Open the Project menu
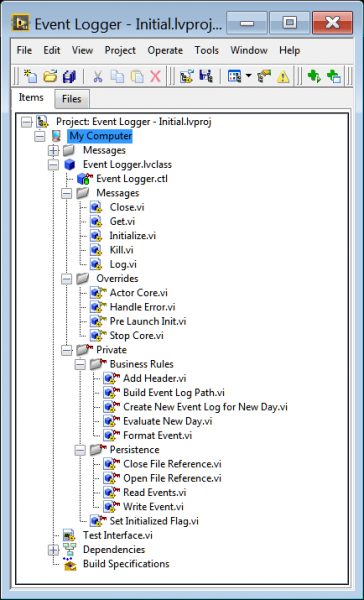 click(x=120, y=50)
